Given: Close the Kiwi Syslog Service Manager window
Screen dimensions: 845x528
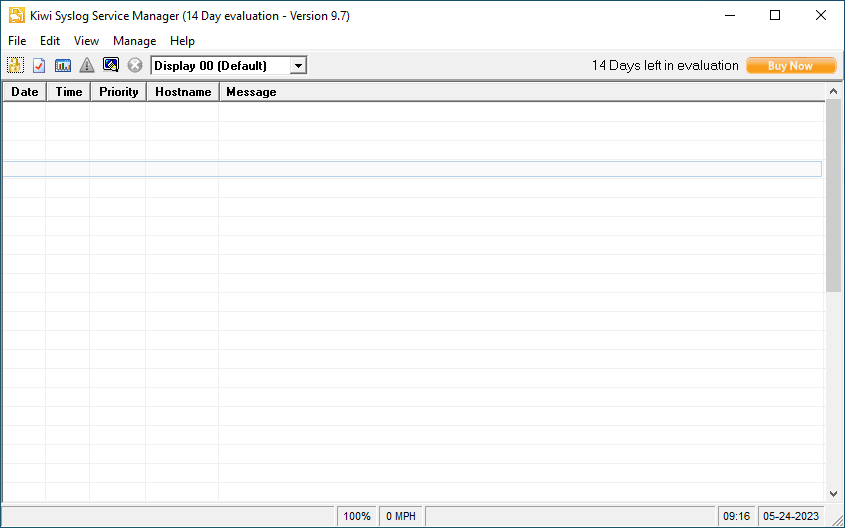Looking at the screenshot, I should 821,16.
